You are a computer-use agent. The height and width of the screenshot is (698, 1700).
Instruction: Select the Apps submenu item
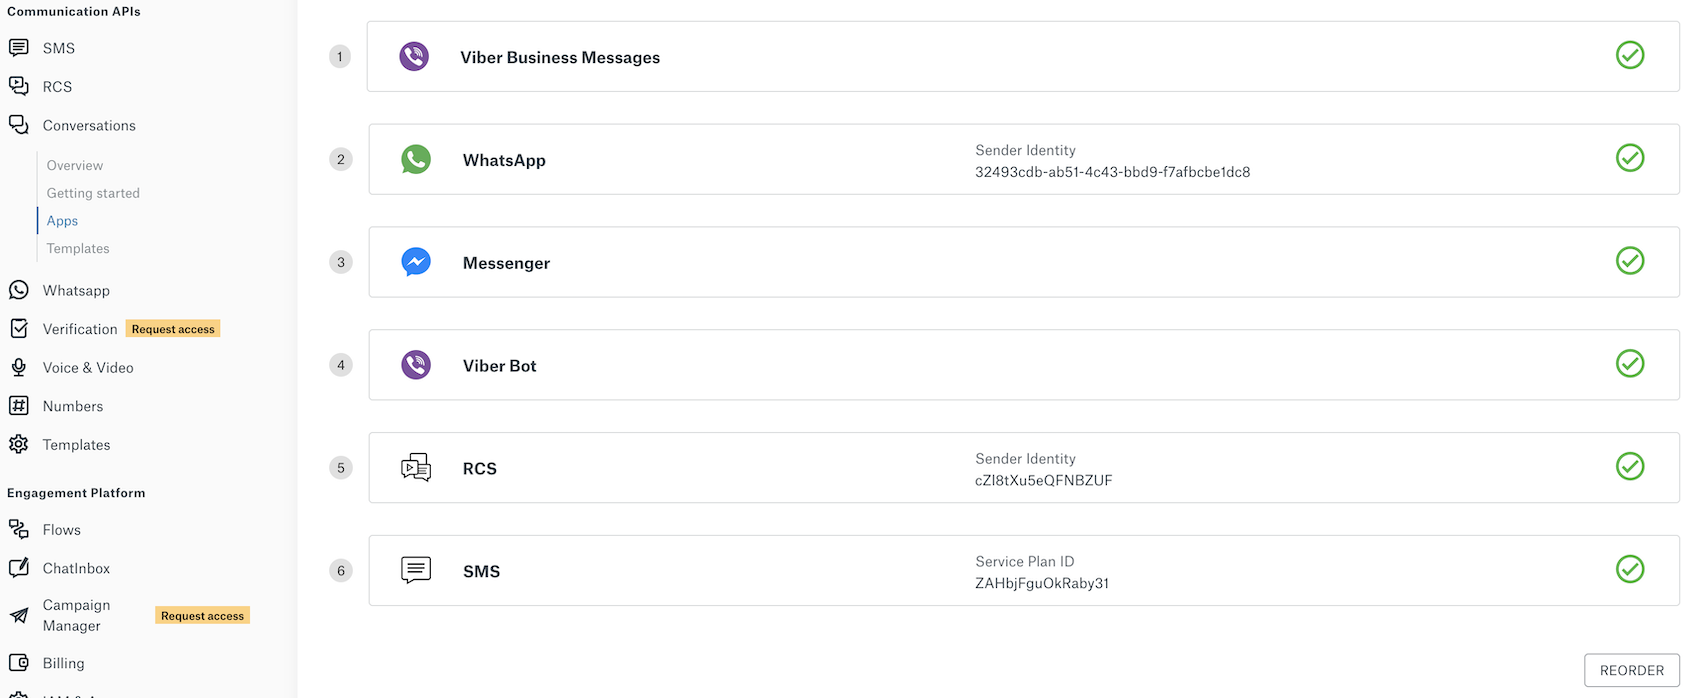click(62, 221)
